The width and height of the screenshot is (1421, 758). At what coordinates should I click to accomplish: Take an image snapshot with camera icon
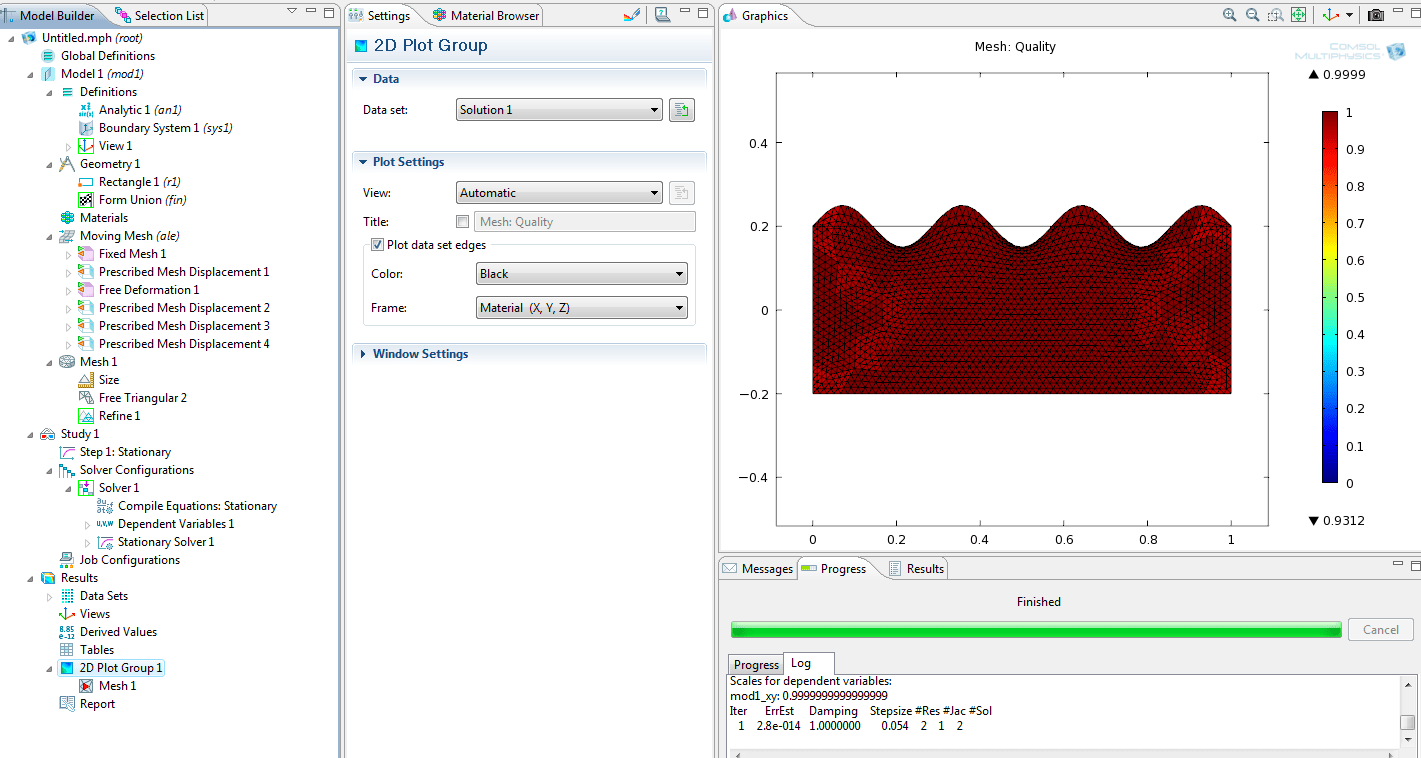[x=1377, y=15]
